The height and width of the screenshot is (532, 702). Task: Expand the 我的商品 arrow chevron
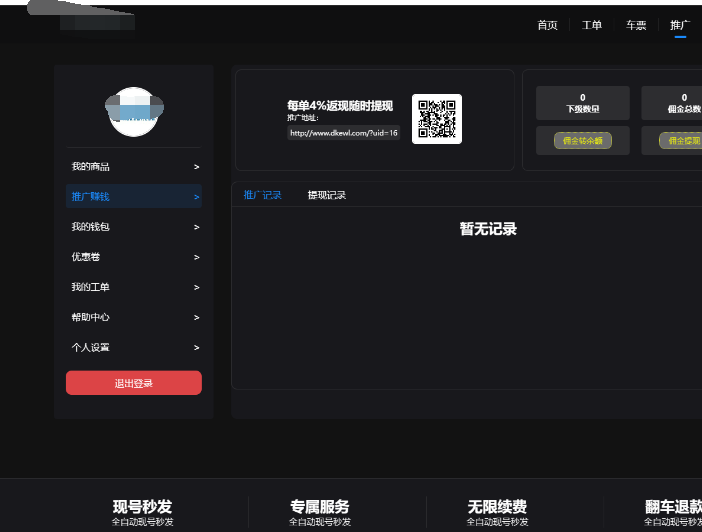coord(196,167)
